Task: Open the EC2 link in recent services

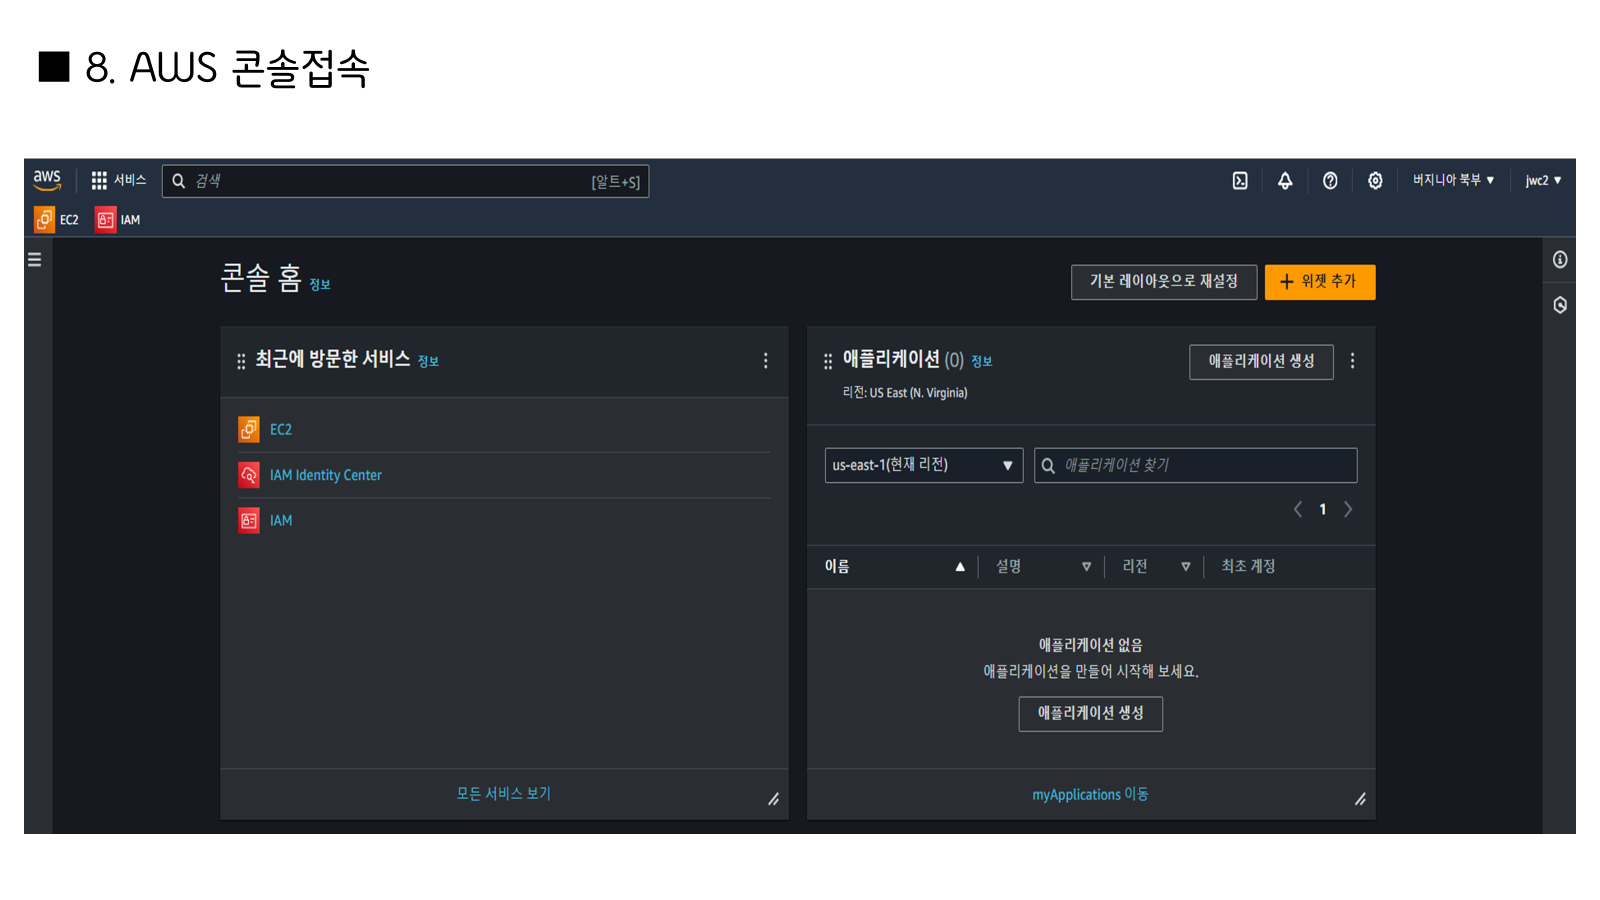Action: [x=281, y=429]
